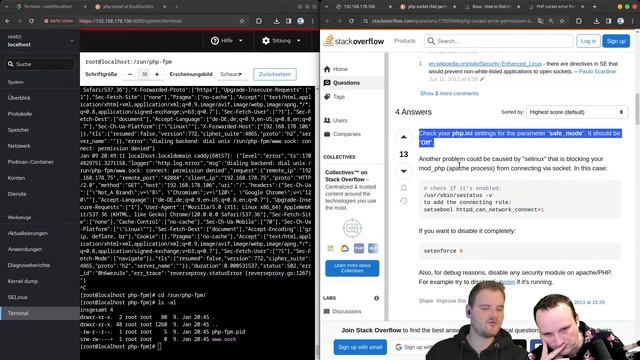Open downloads in the Stack Overflow window
The width and height of the screenshot is (640, 360).
coord(596,21)
